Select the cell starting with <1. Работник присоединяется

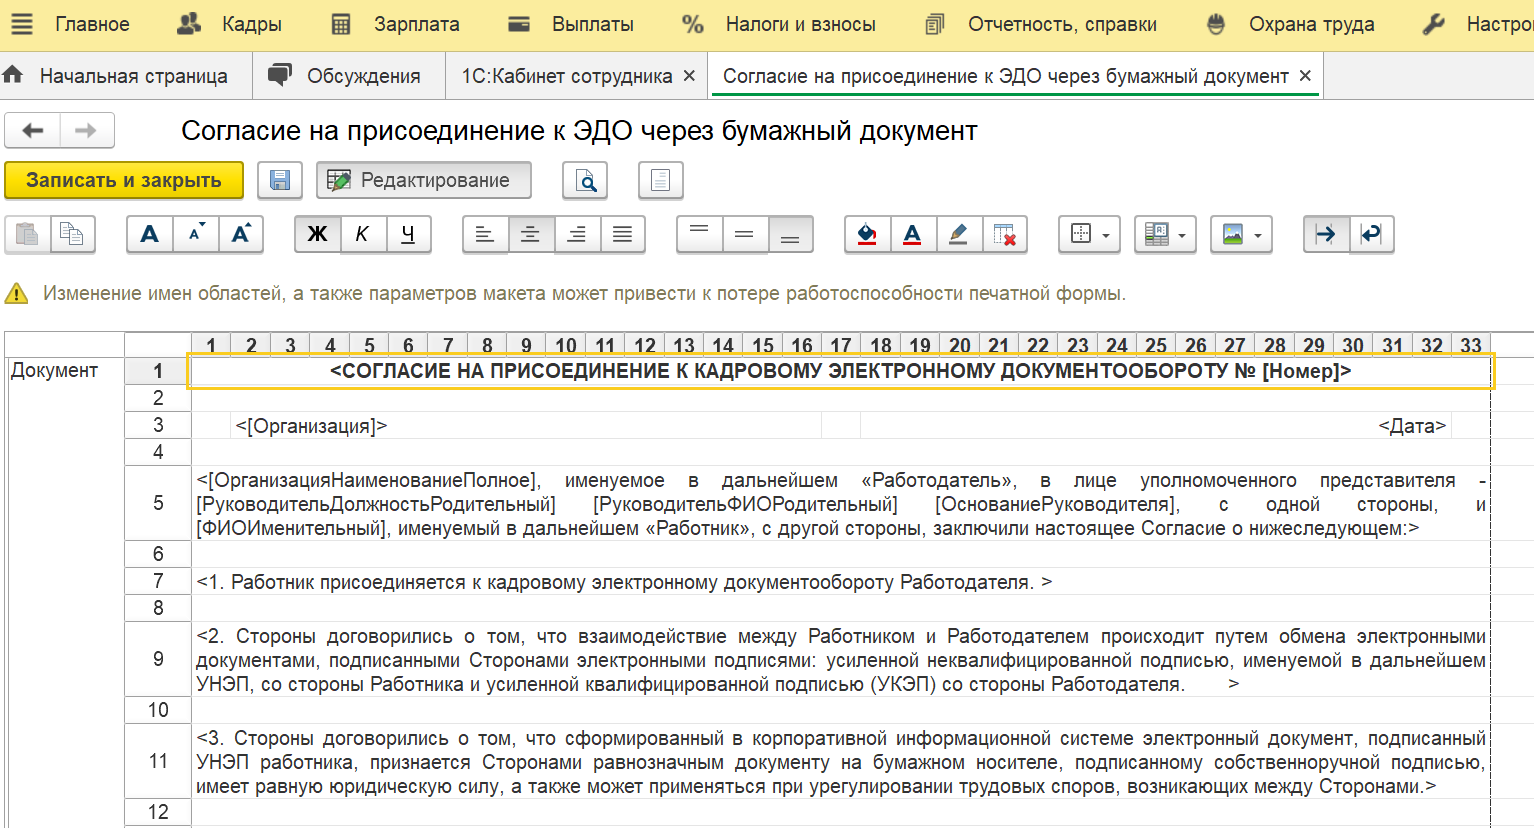coord(840,582)
